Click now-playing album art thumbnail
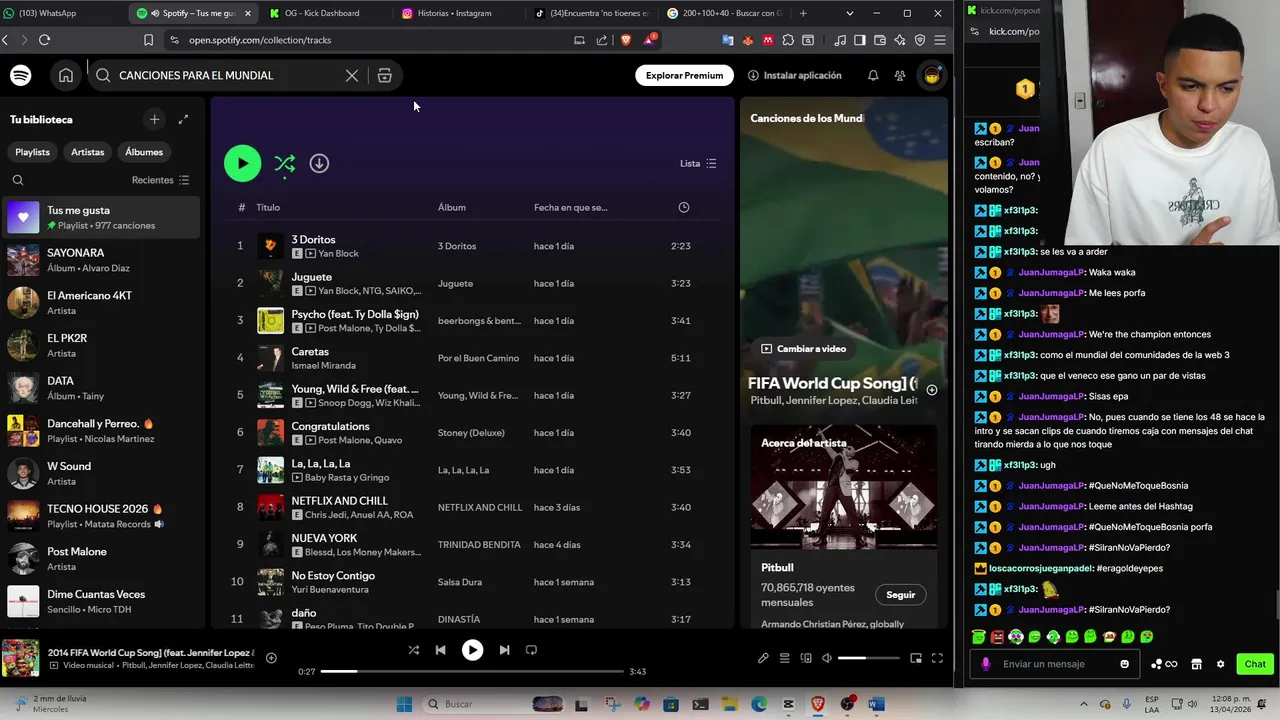This screenshot has width=1280, height=720. [20, 658]
